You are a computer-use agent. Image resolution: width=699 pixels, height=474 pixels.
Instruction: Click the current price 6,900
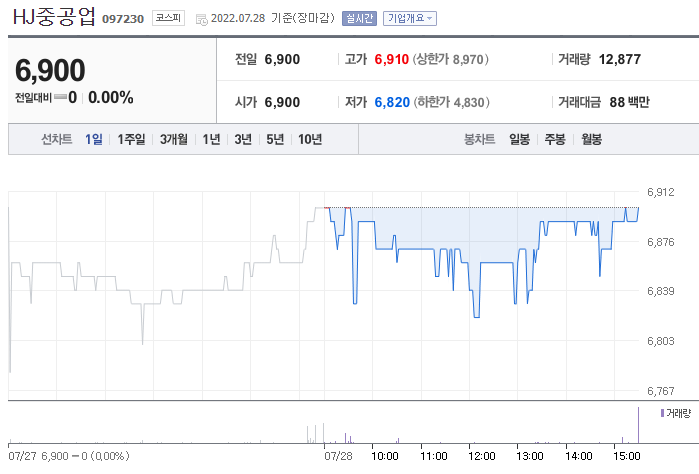(50, 70)
